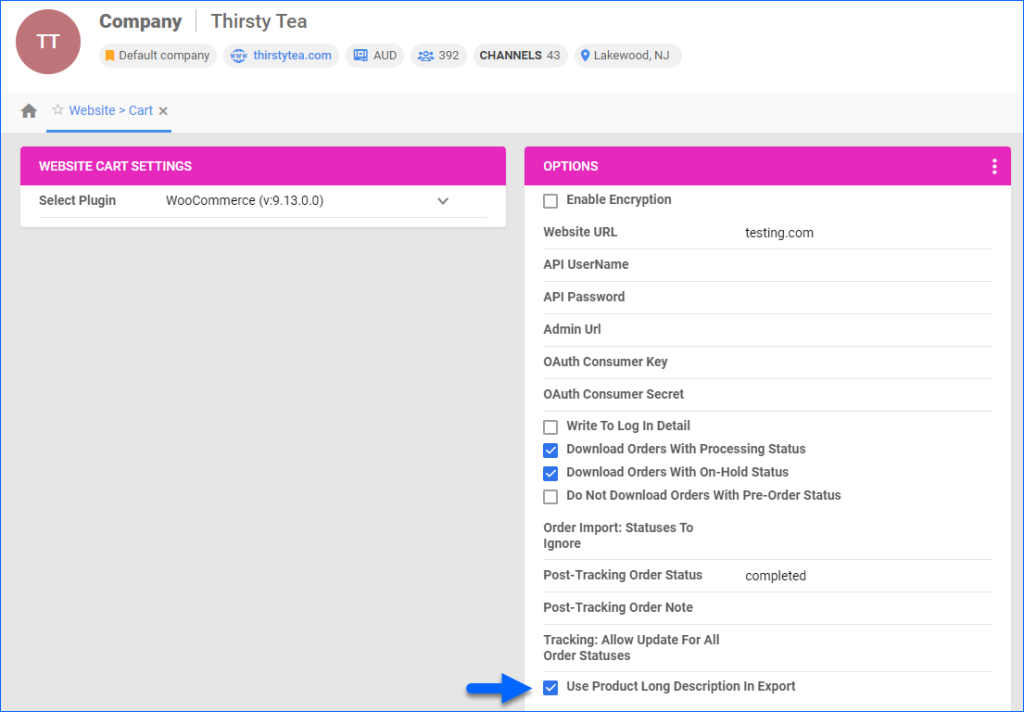The height and width of the screenshot is (712, 1024).
Task: Check Do Not Download Orders With Pre-Order Status
Action: pos(550,495)
